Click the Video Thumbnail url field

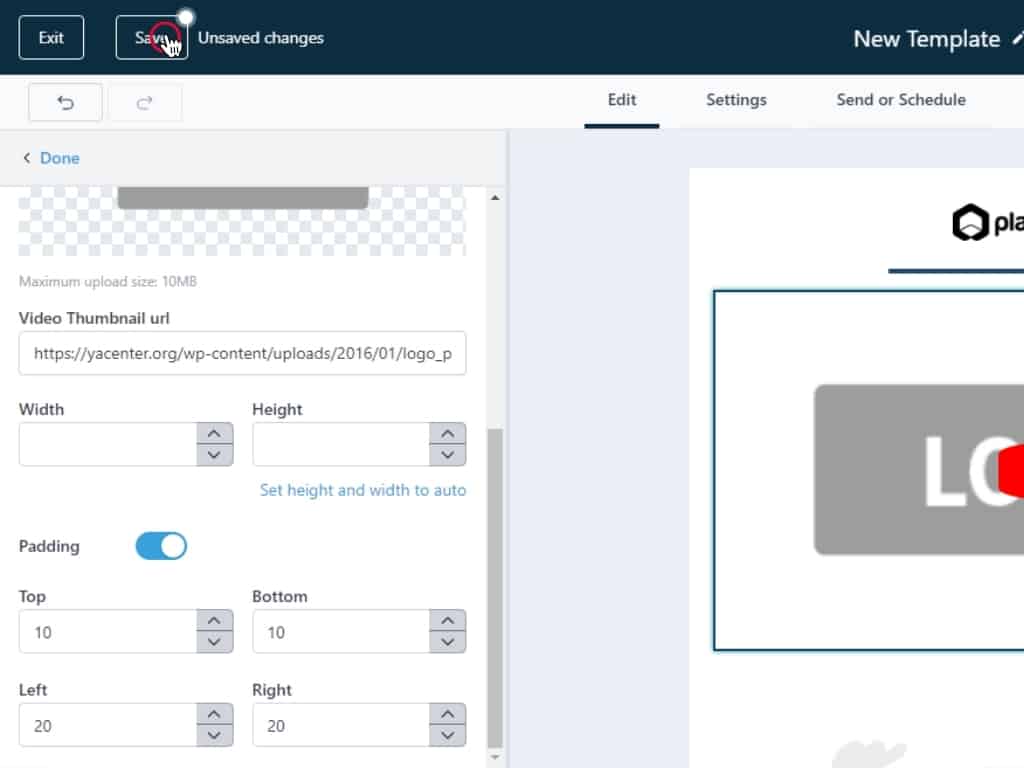(x=242, y=353)
